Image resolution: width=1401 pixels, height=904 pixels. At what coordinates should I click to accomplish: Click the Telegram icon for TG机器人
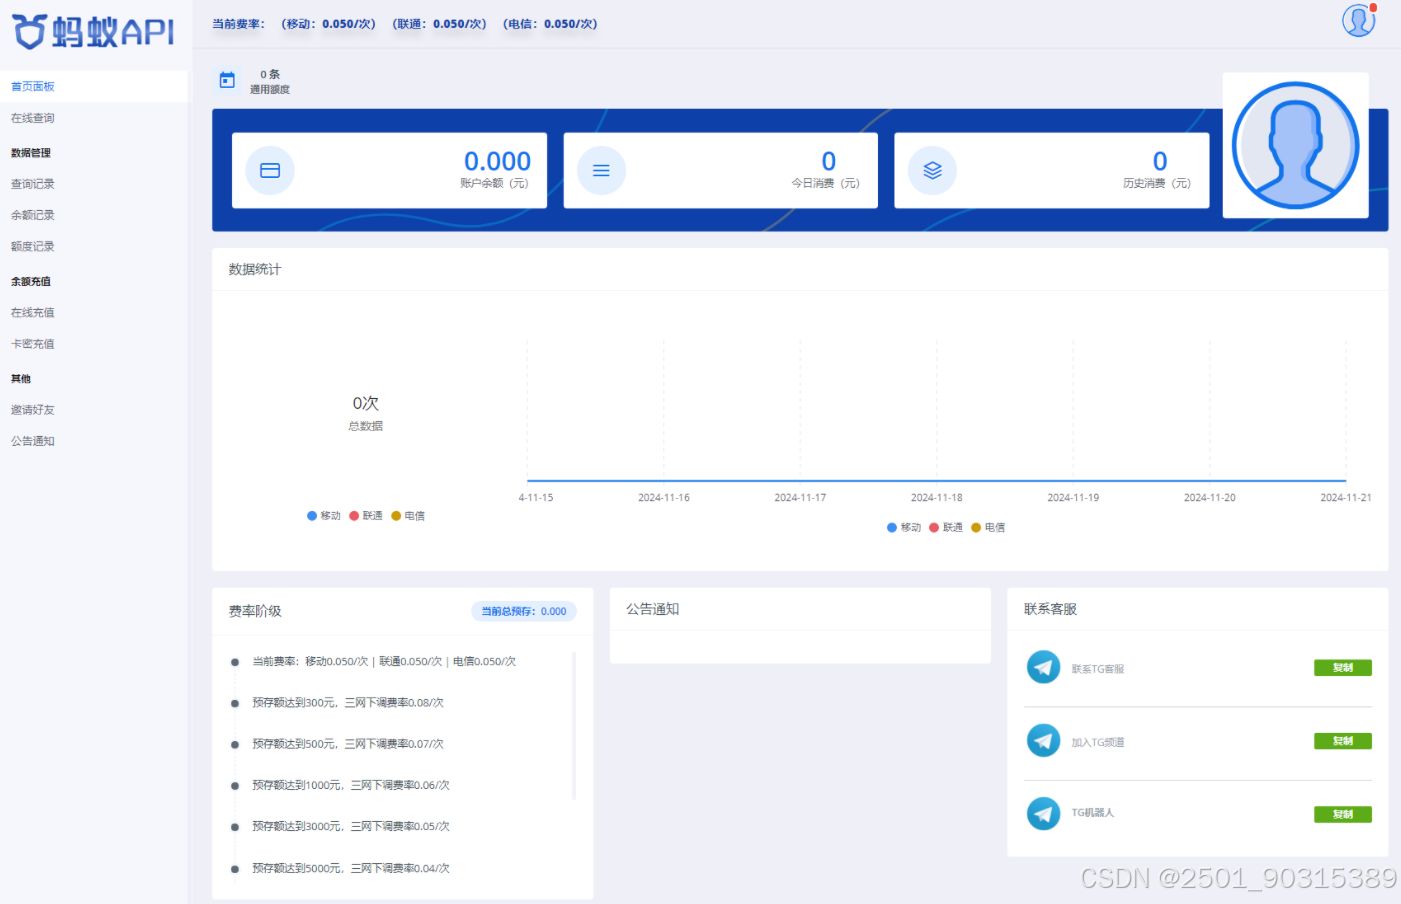click(1043, 814)
